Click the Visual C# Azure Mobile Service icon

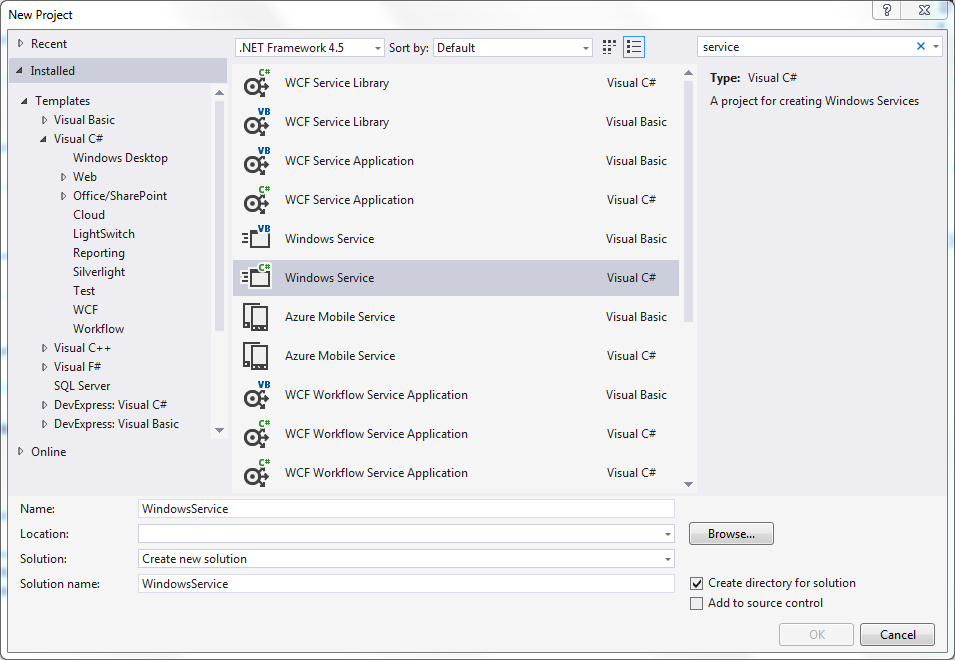pyautogui.click(x=256, y=356)
